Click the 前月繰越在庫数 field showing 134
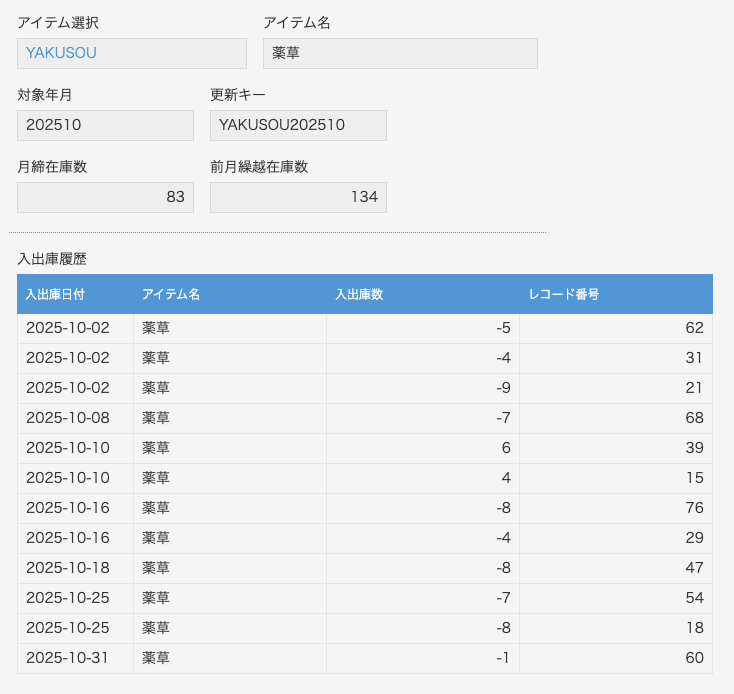734x694 pixels. pyautogui.click(x=297, y=197)
